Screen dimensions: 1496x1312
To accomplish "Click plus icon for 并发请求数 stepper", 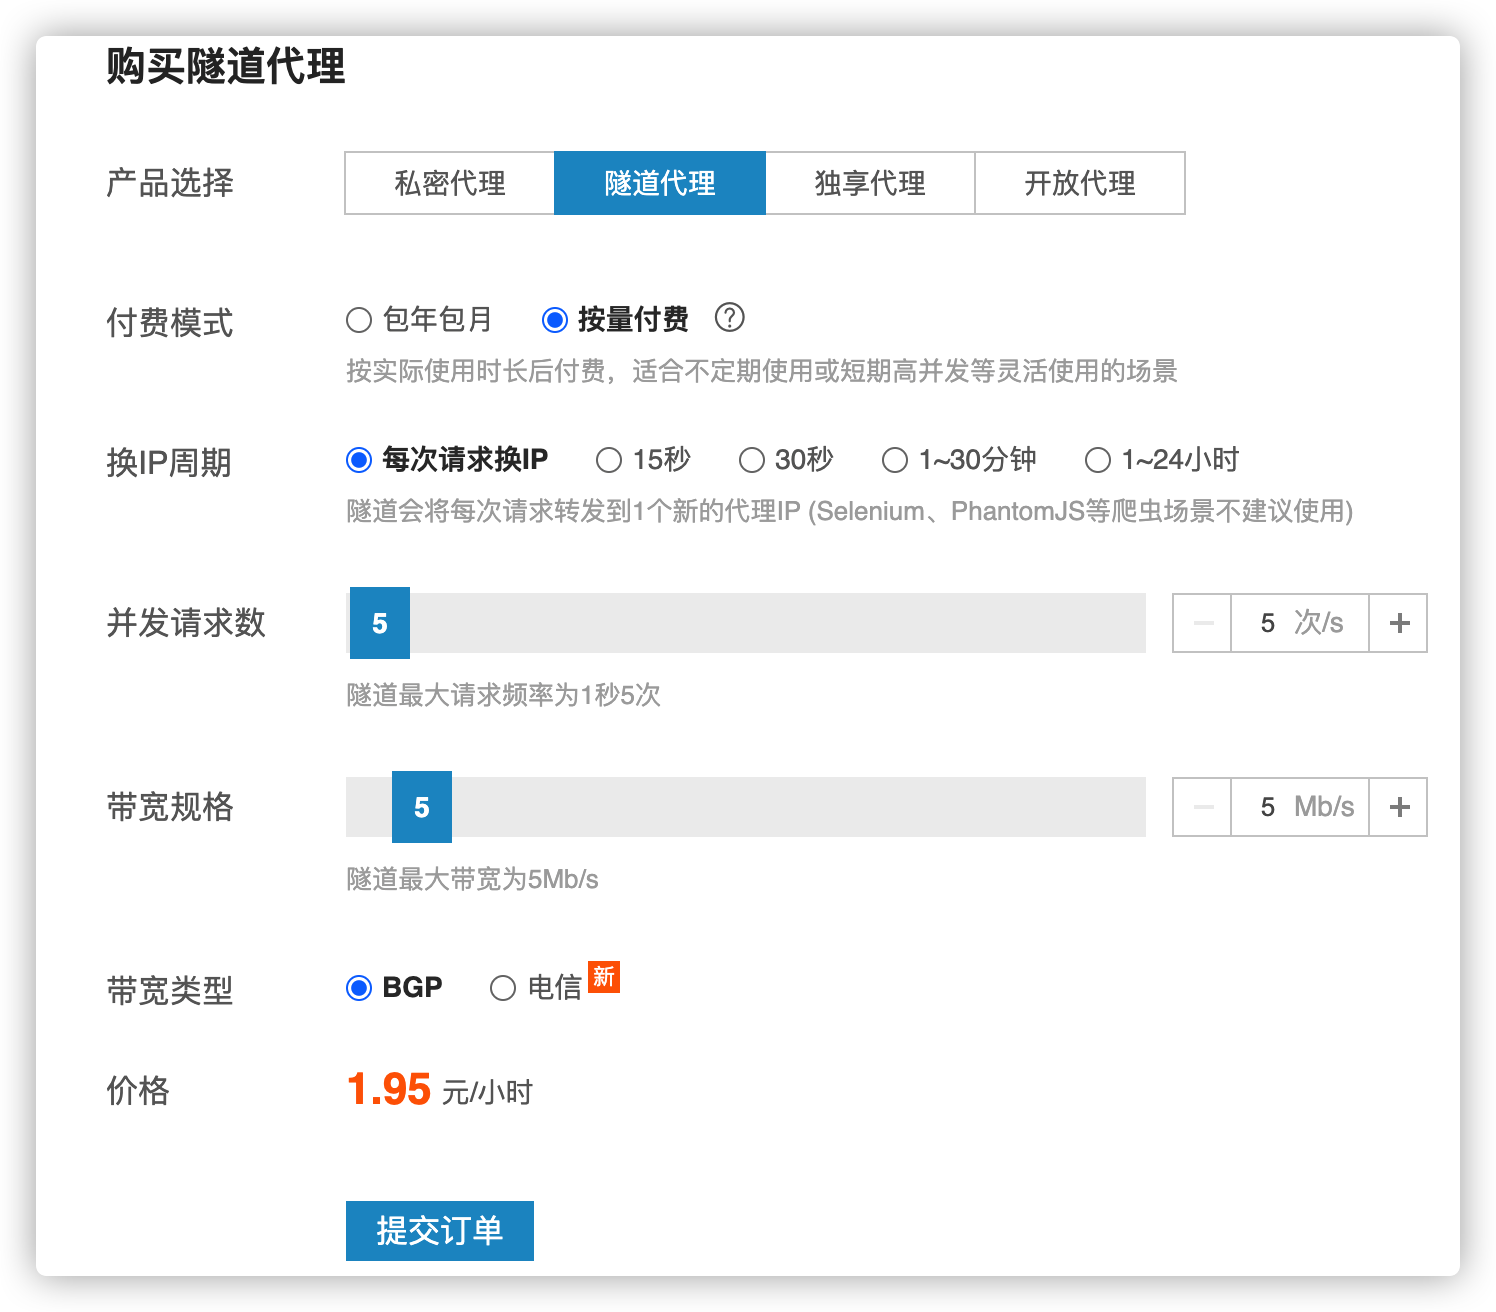I will pos(1399,623).
